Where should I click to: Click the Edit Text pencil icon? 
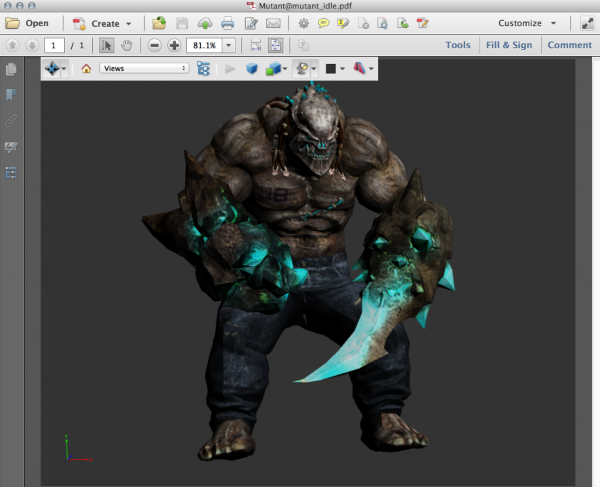(251, 23)
